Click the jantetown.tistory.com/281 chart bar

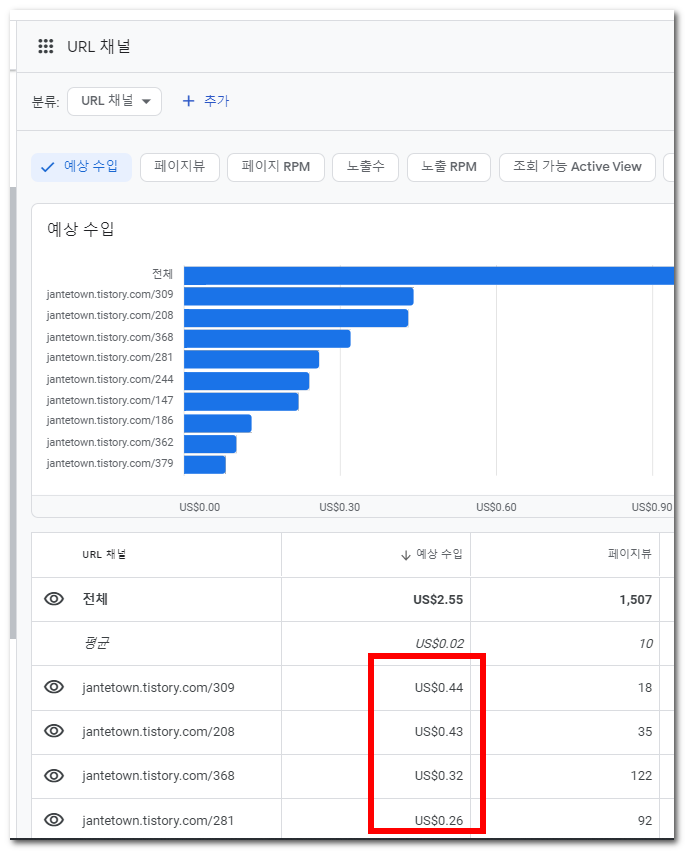tap(251, 359)
